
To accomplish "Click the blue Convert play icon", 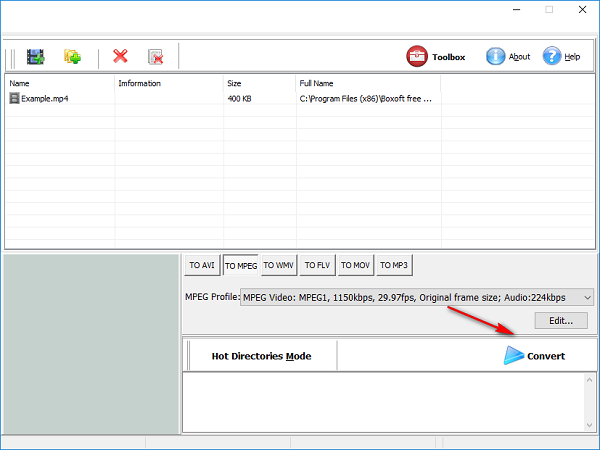I will coord(514,355).
